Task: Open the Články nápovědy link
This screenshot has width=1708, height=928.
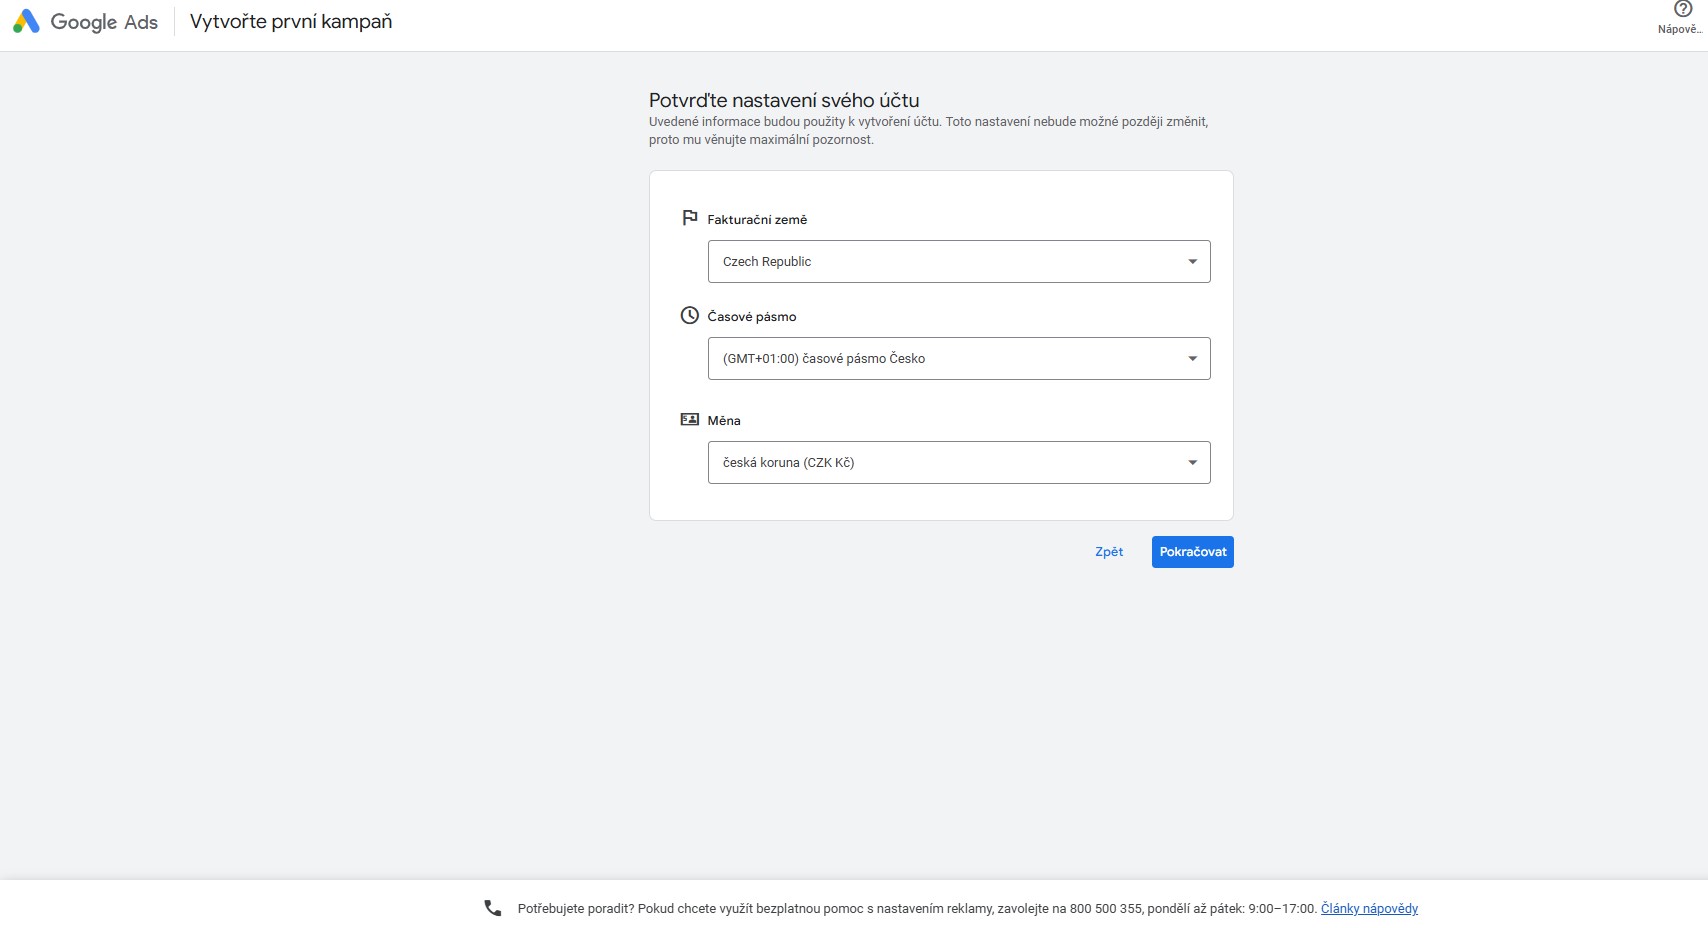Action: [x=1369, y=909]
